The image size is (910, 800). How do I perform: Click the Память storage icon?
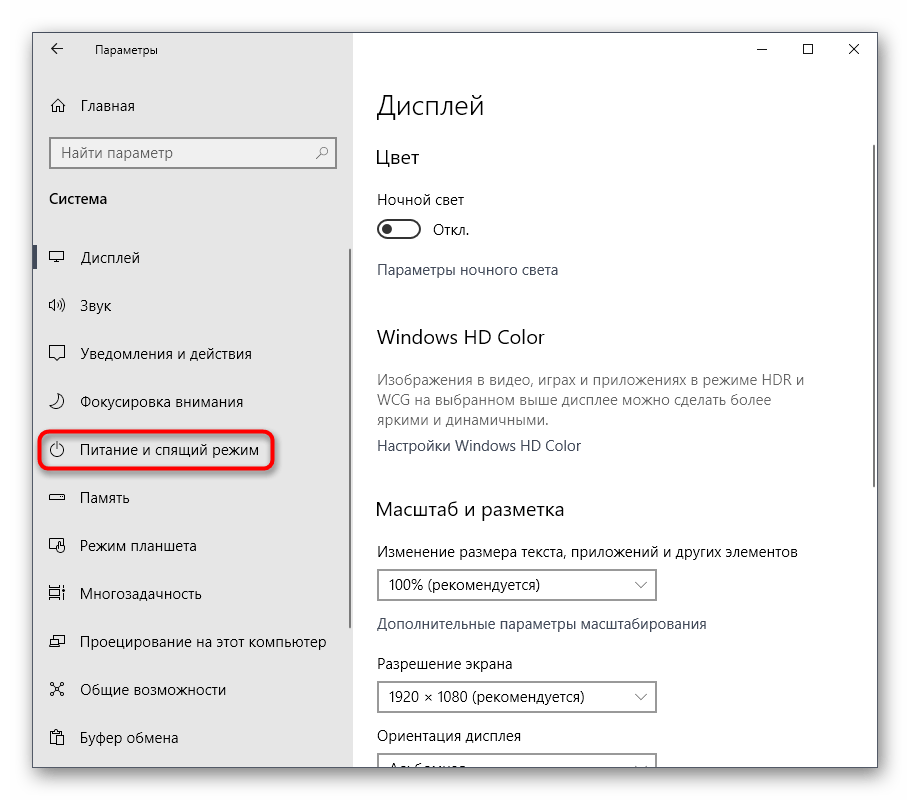tap(58, 498)
